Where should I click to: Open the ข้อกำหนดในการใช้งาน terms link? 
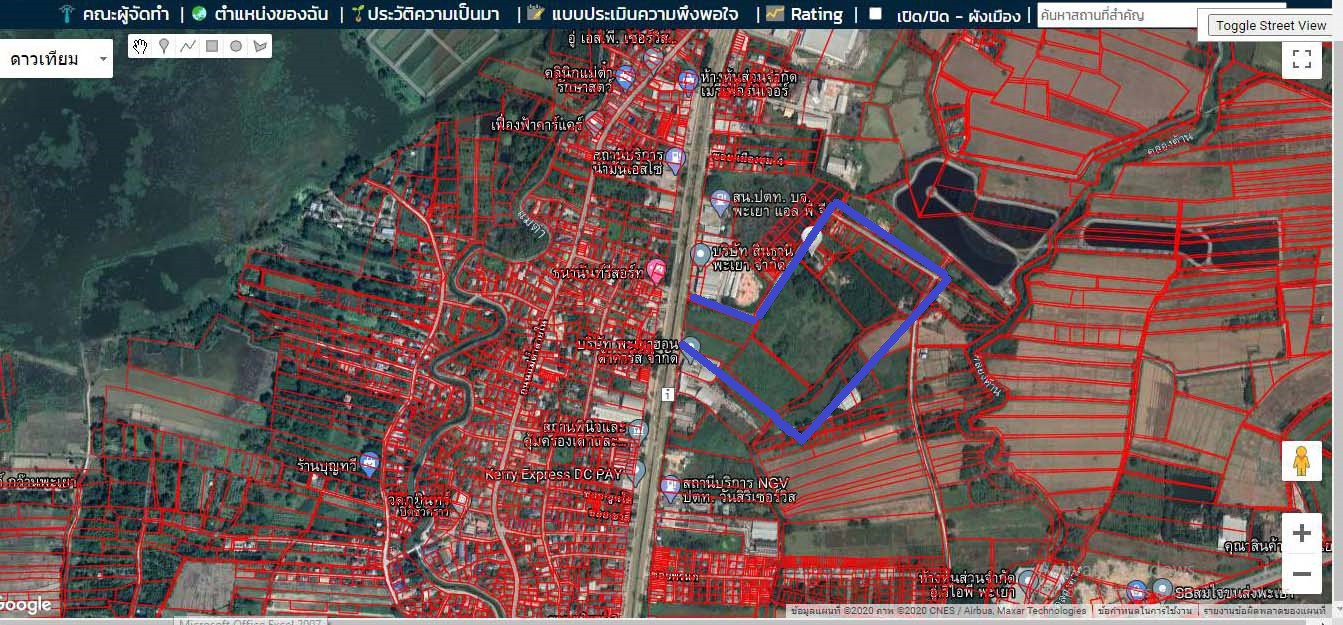pyautogui.click(x=1144, y=610)
